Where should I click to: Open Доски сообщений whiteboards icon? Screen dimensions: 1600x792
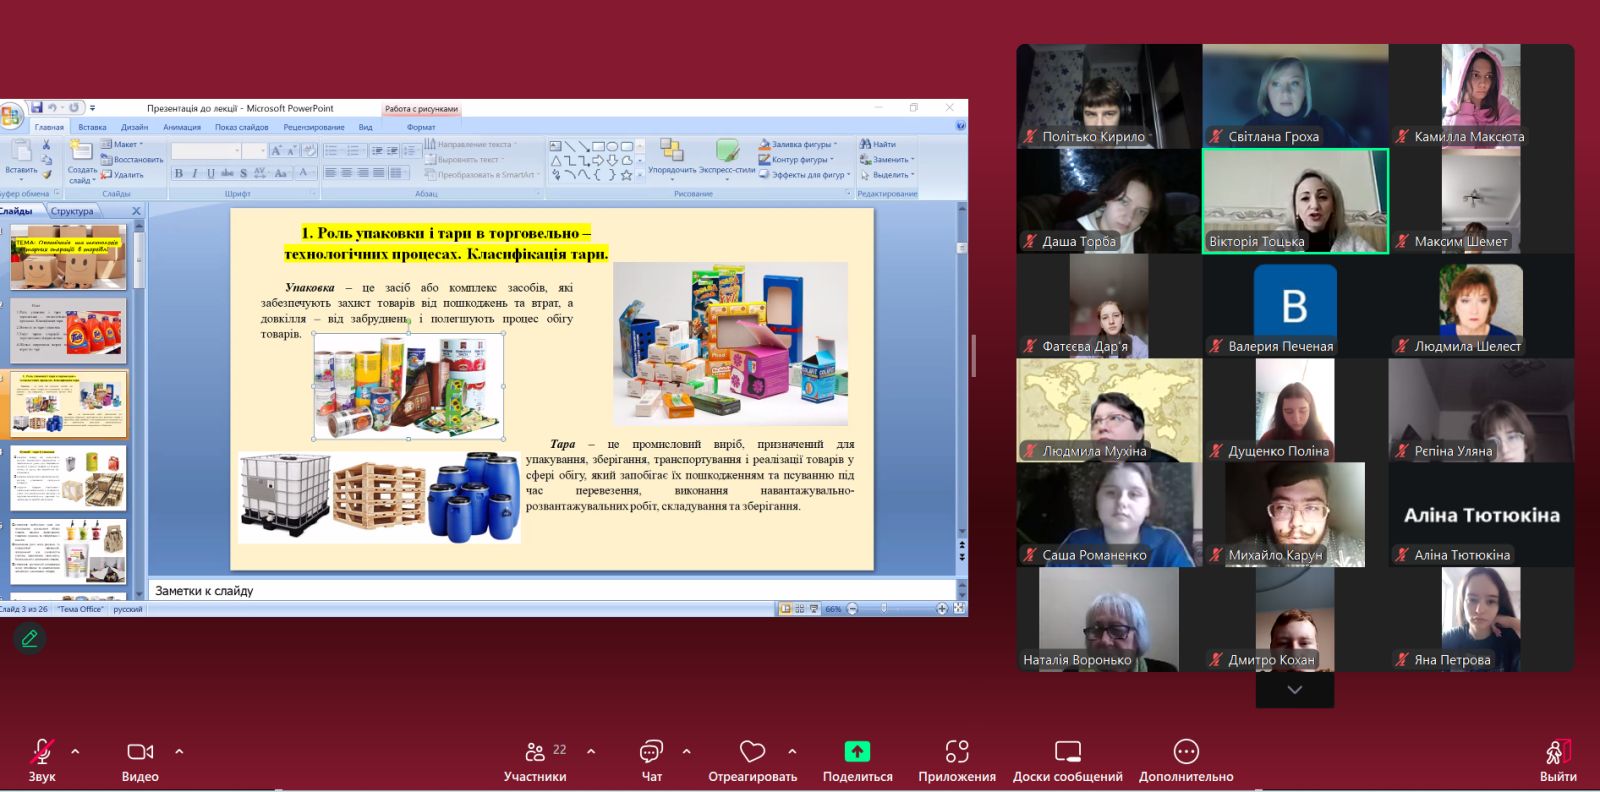click(1067, 752)
